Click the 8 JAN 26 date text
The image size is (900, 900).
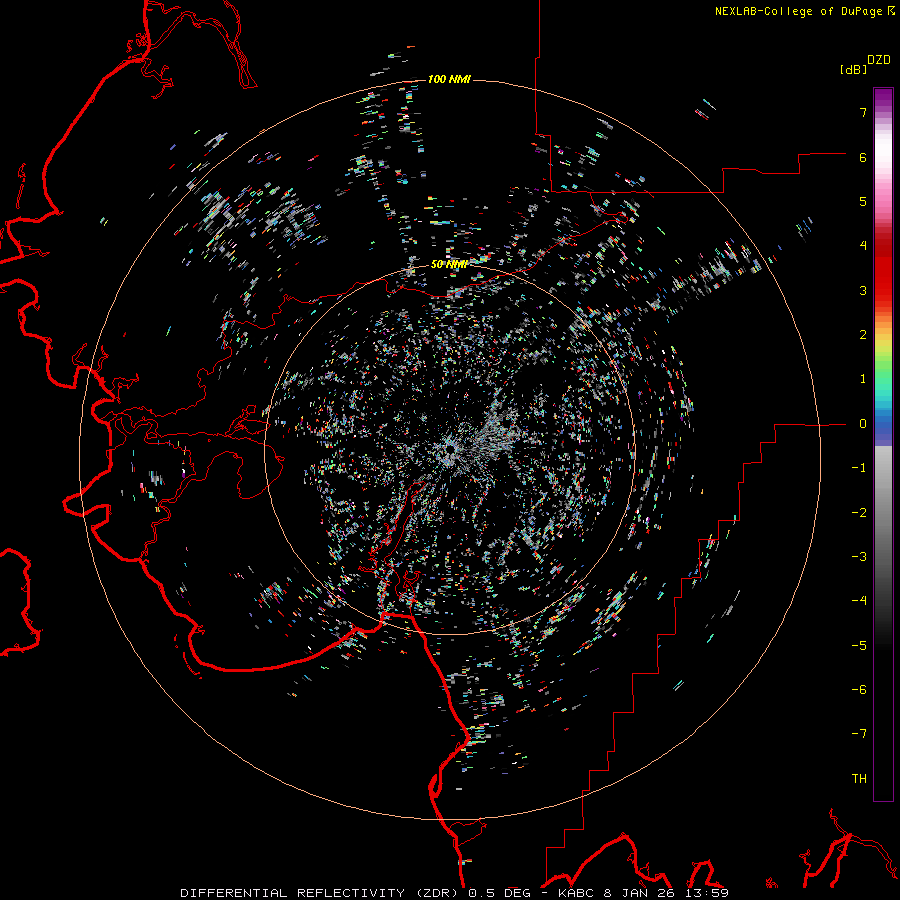pos(639,893)
